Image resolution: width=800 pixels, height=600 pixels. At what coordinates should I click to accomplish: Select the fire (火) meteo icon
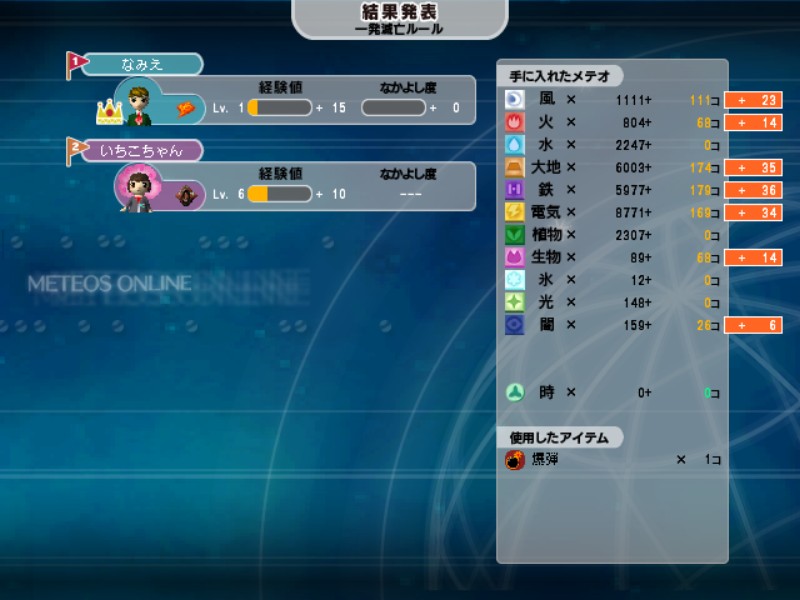click(x=514, y=122)
